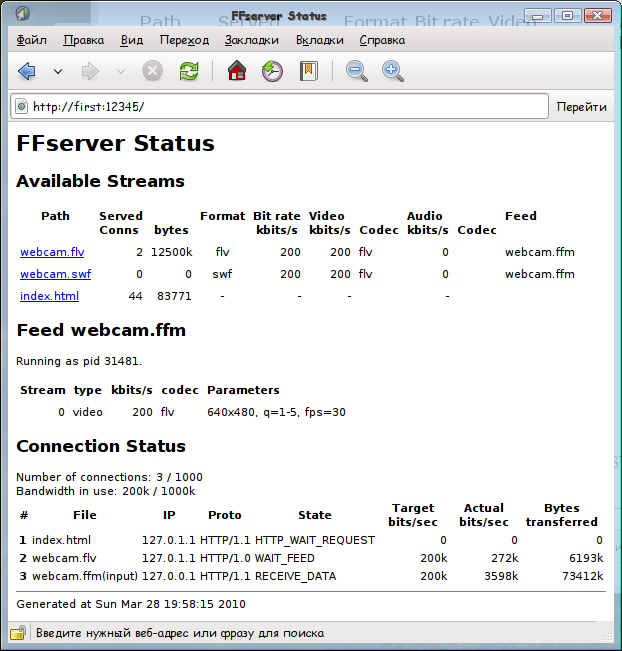Open the webcam.flv stream link
The width and height of the screenshot is (622, 651).
coord(52,252)
